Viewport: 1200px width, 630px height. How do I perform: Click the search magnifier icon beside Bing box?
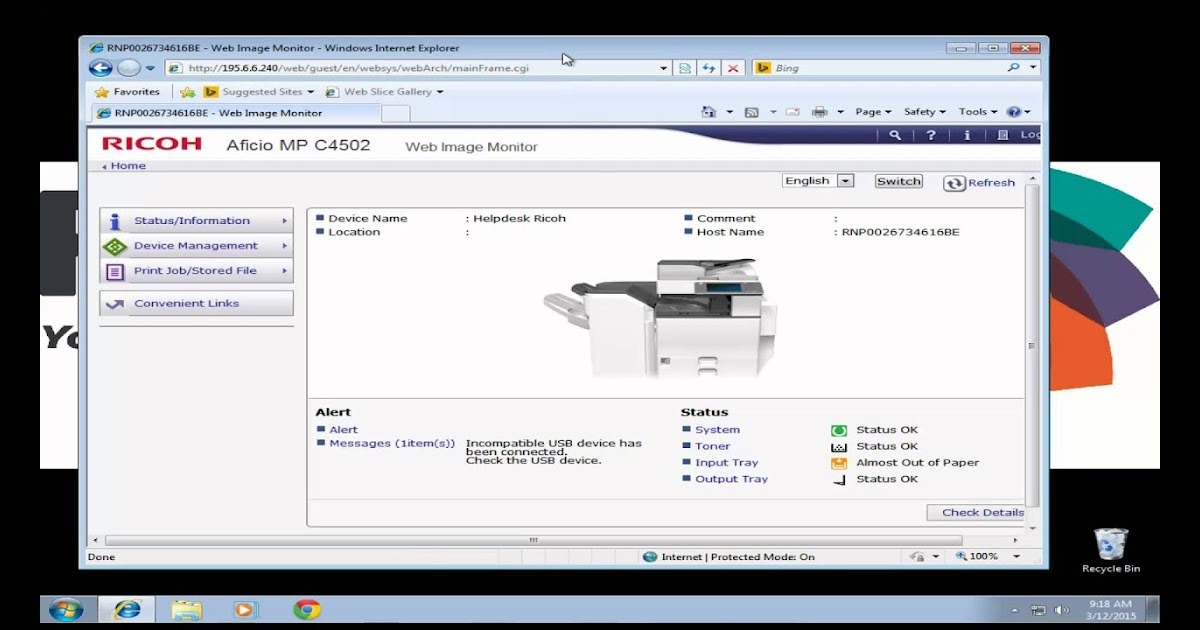click(x=1013, y=68)
